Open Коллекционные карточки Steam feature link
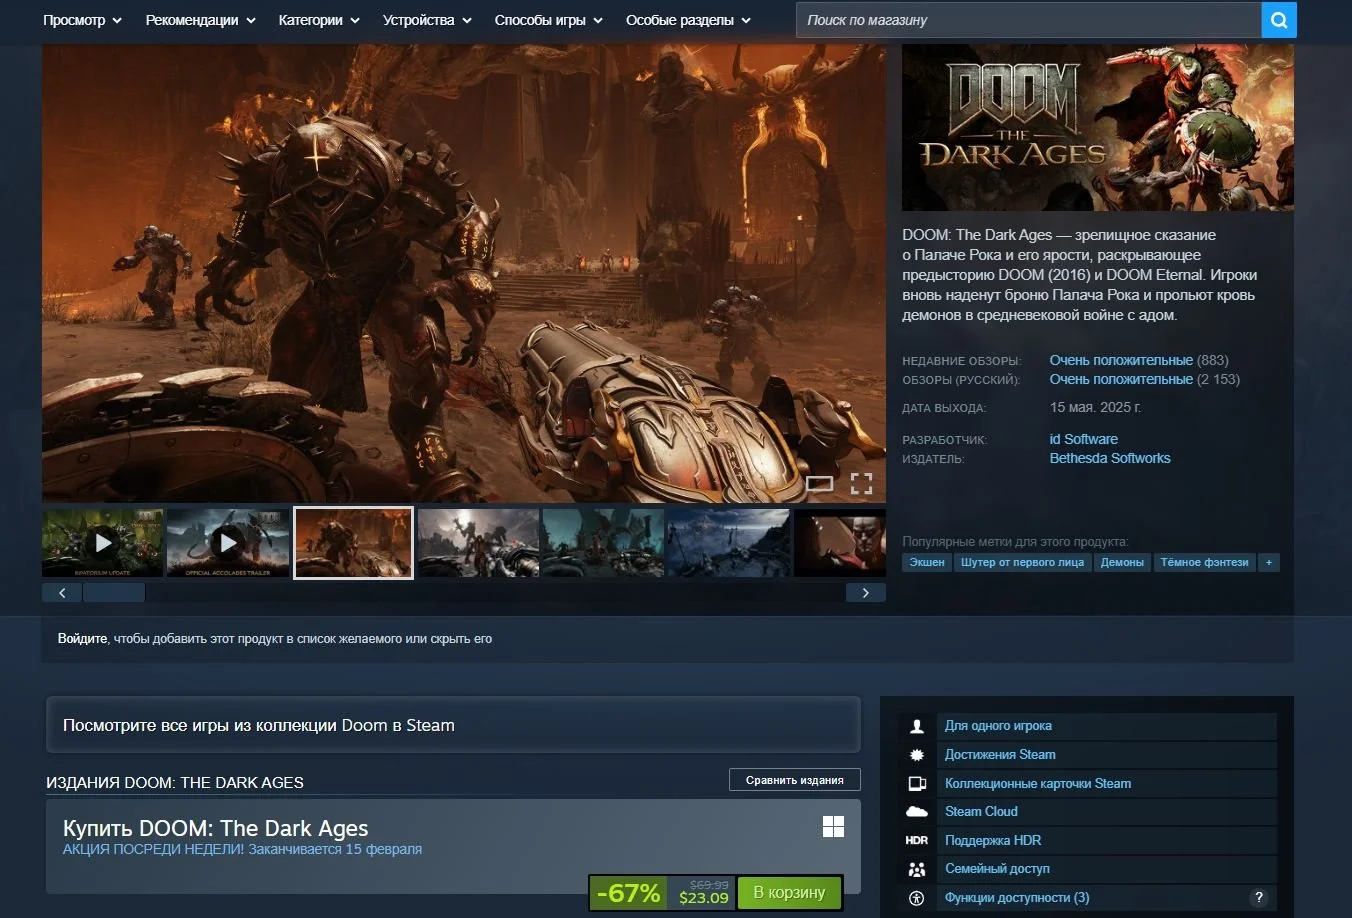This screenshot has height=918, width=1352. [x=1038, y=784]
